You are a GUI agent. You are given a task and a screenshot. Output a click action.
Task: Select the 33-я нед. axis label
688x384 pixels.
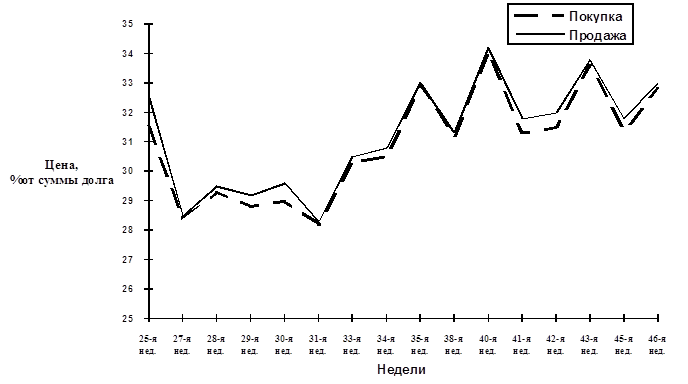coord(352,345)
